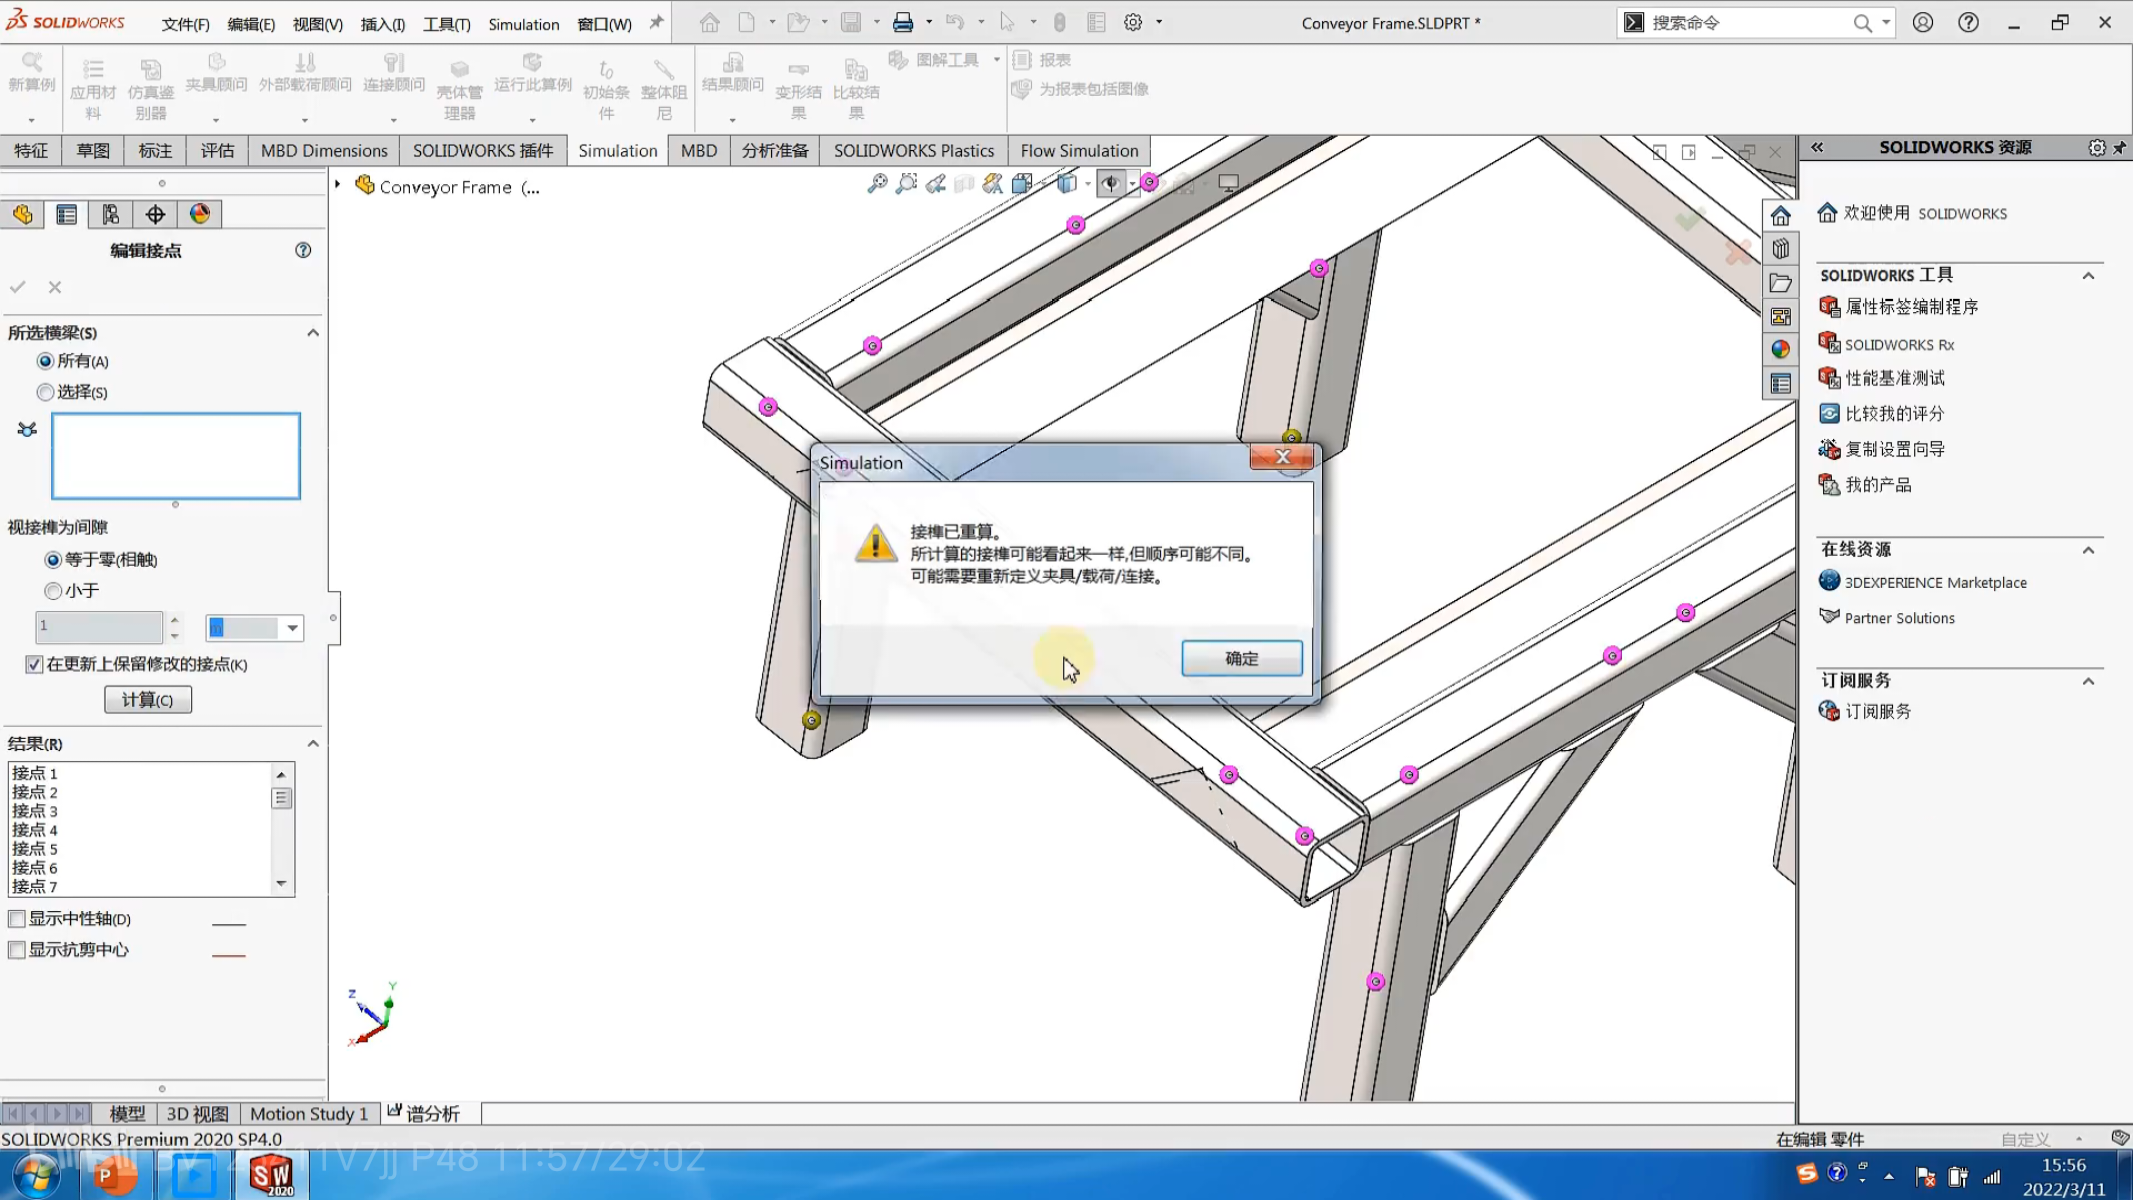
Task: Toggle 在更新上保留修改的接点 checkbox
Action: pyautogui.click(x=34, y=665)
